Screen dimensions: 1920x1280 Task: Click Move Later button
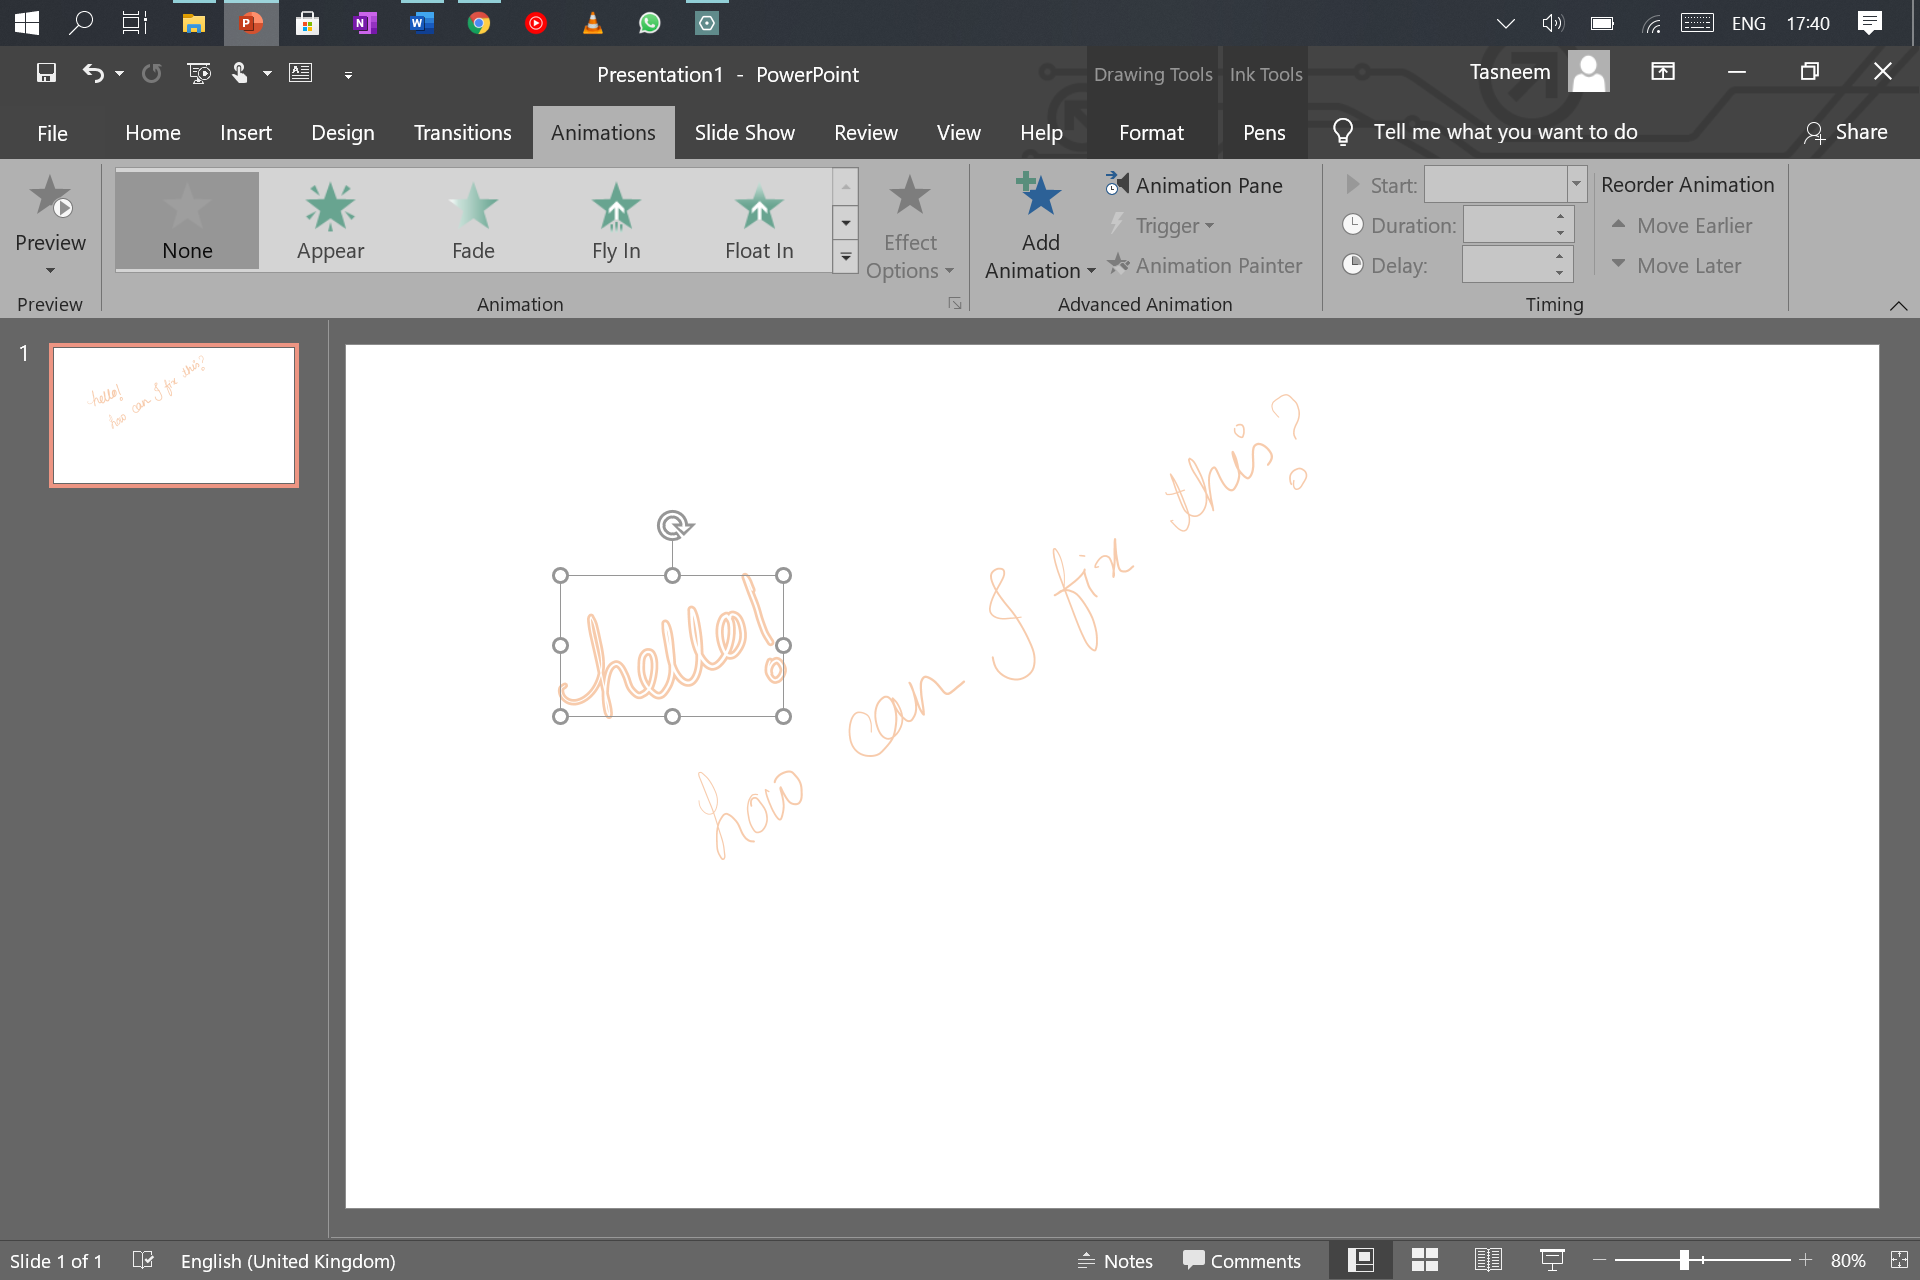point(1677,266)
